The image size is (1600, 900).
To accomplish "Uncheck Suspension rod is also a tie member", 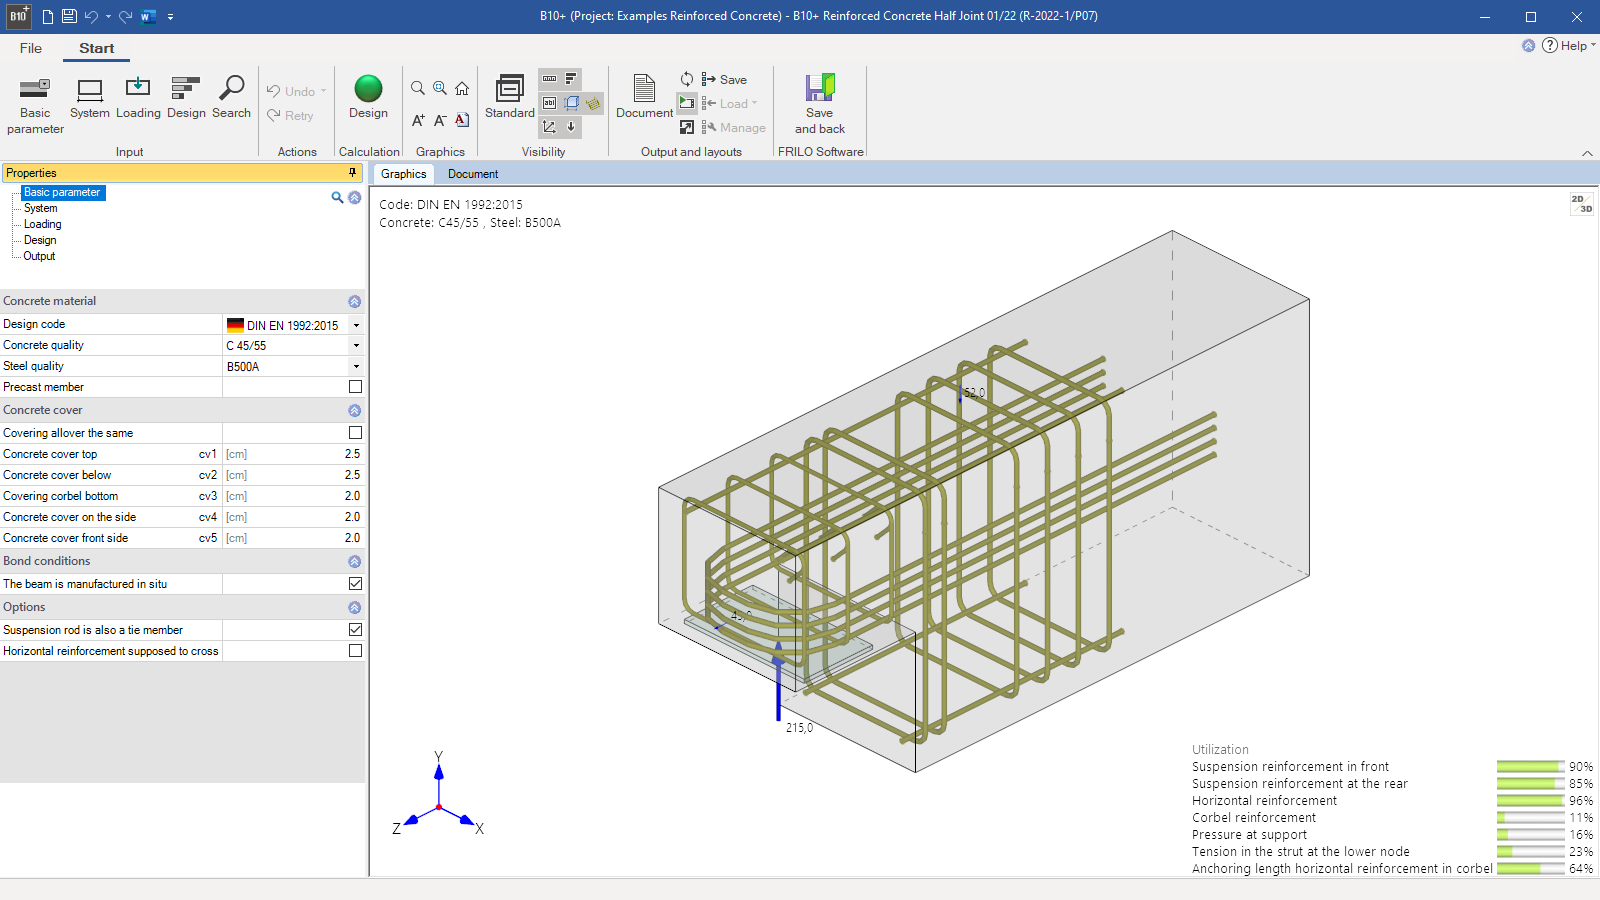I will click(355, 630).
